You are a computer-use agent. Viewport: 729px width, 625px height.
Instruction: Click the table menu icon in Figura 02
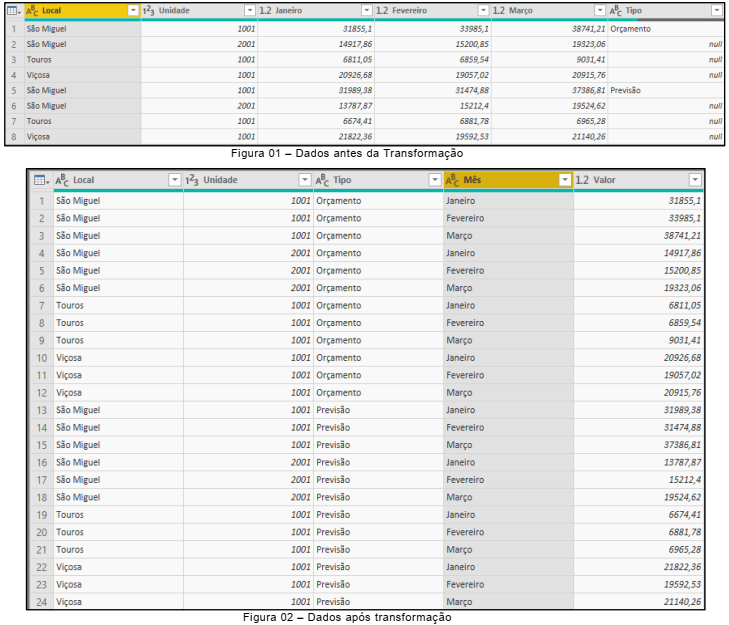click(x=40, y=180)
